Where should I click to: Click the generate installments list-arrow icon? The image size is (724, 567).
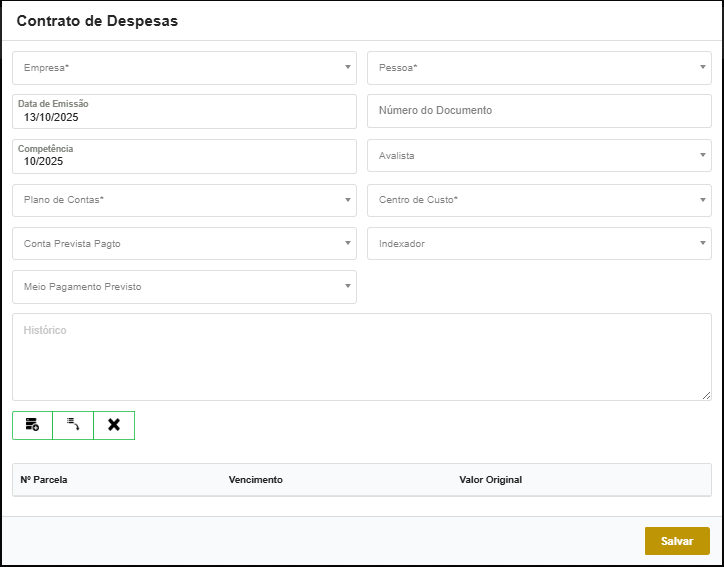coord(73,425)
